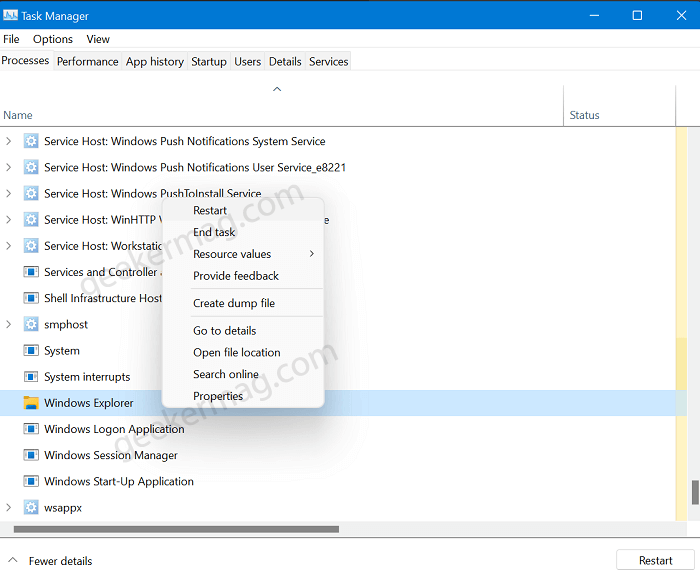Image resolution: width=700 pixels, height=575 pixels.
Task: Open the File menu
Action: (11, 39)
